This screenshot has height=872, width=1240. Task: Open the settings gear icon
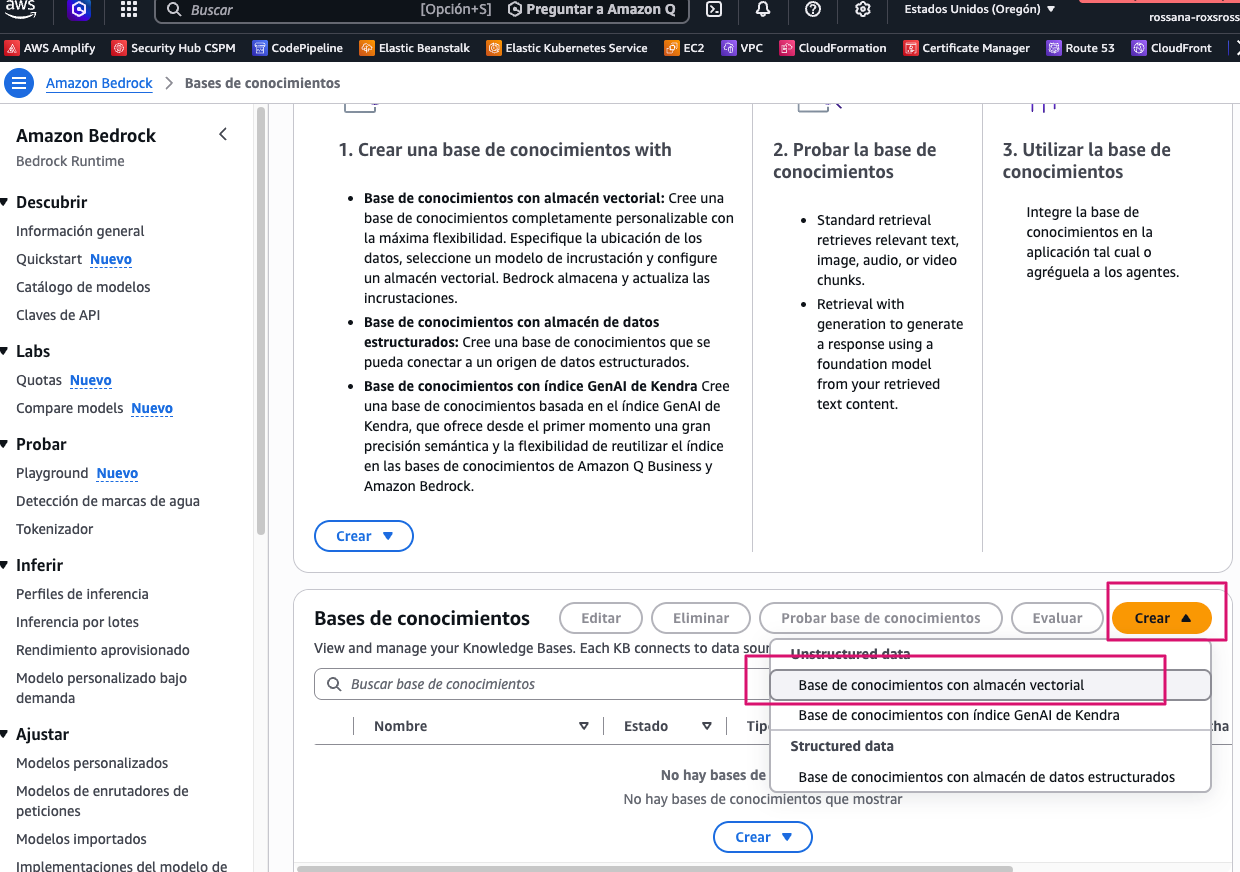tap(863, 10)
